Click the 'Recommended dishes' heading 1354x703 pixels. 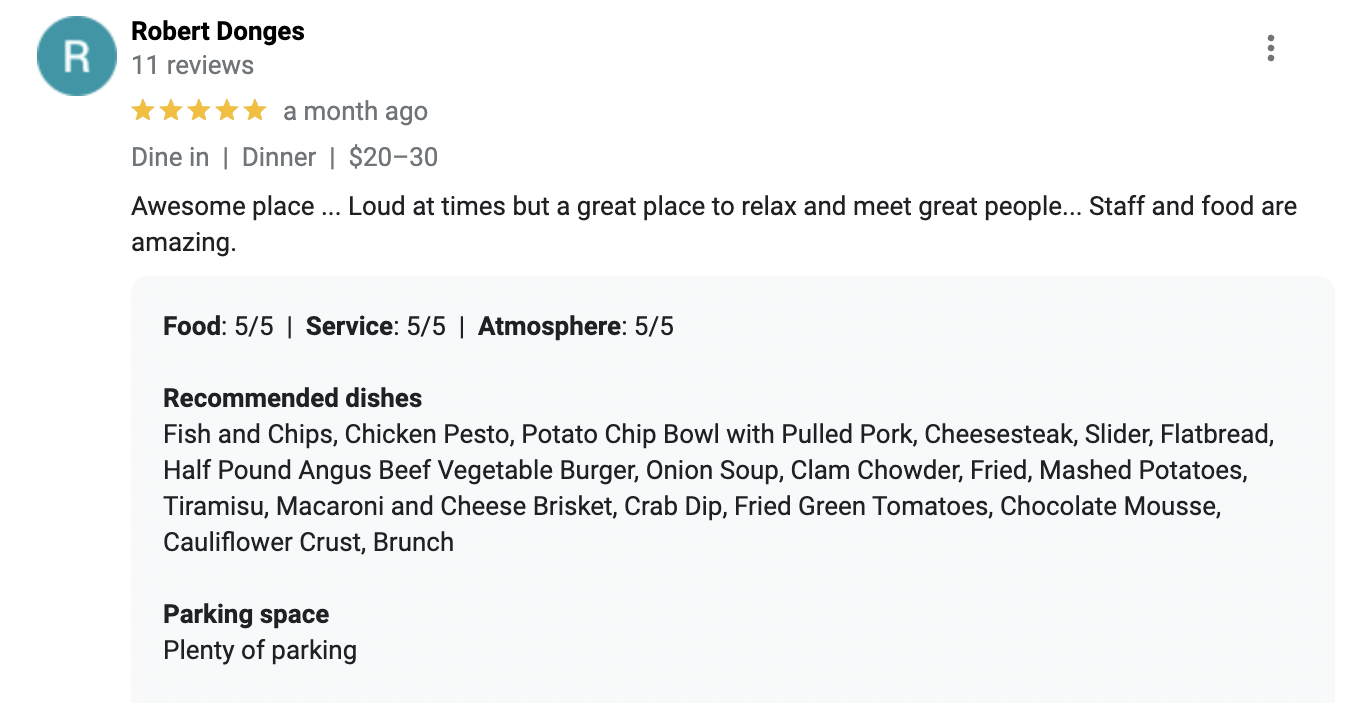tap(292, 398)
